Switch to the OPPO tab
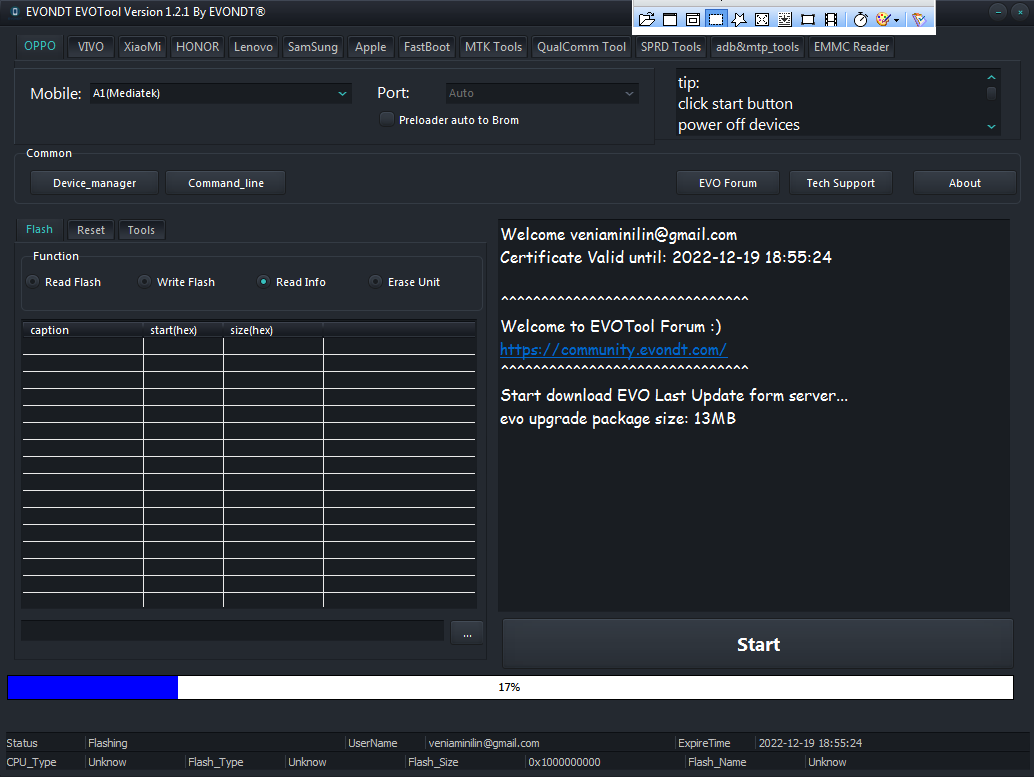Viewport: 1034px width, 777px height. click(x=40, y=46)
